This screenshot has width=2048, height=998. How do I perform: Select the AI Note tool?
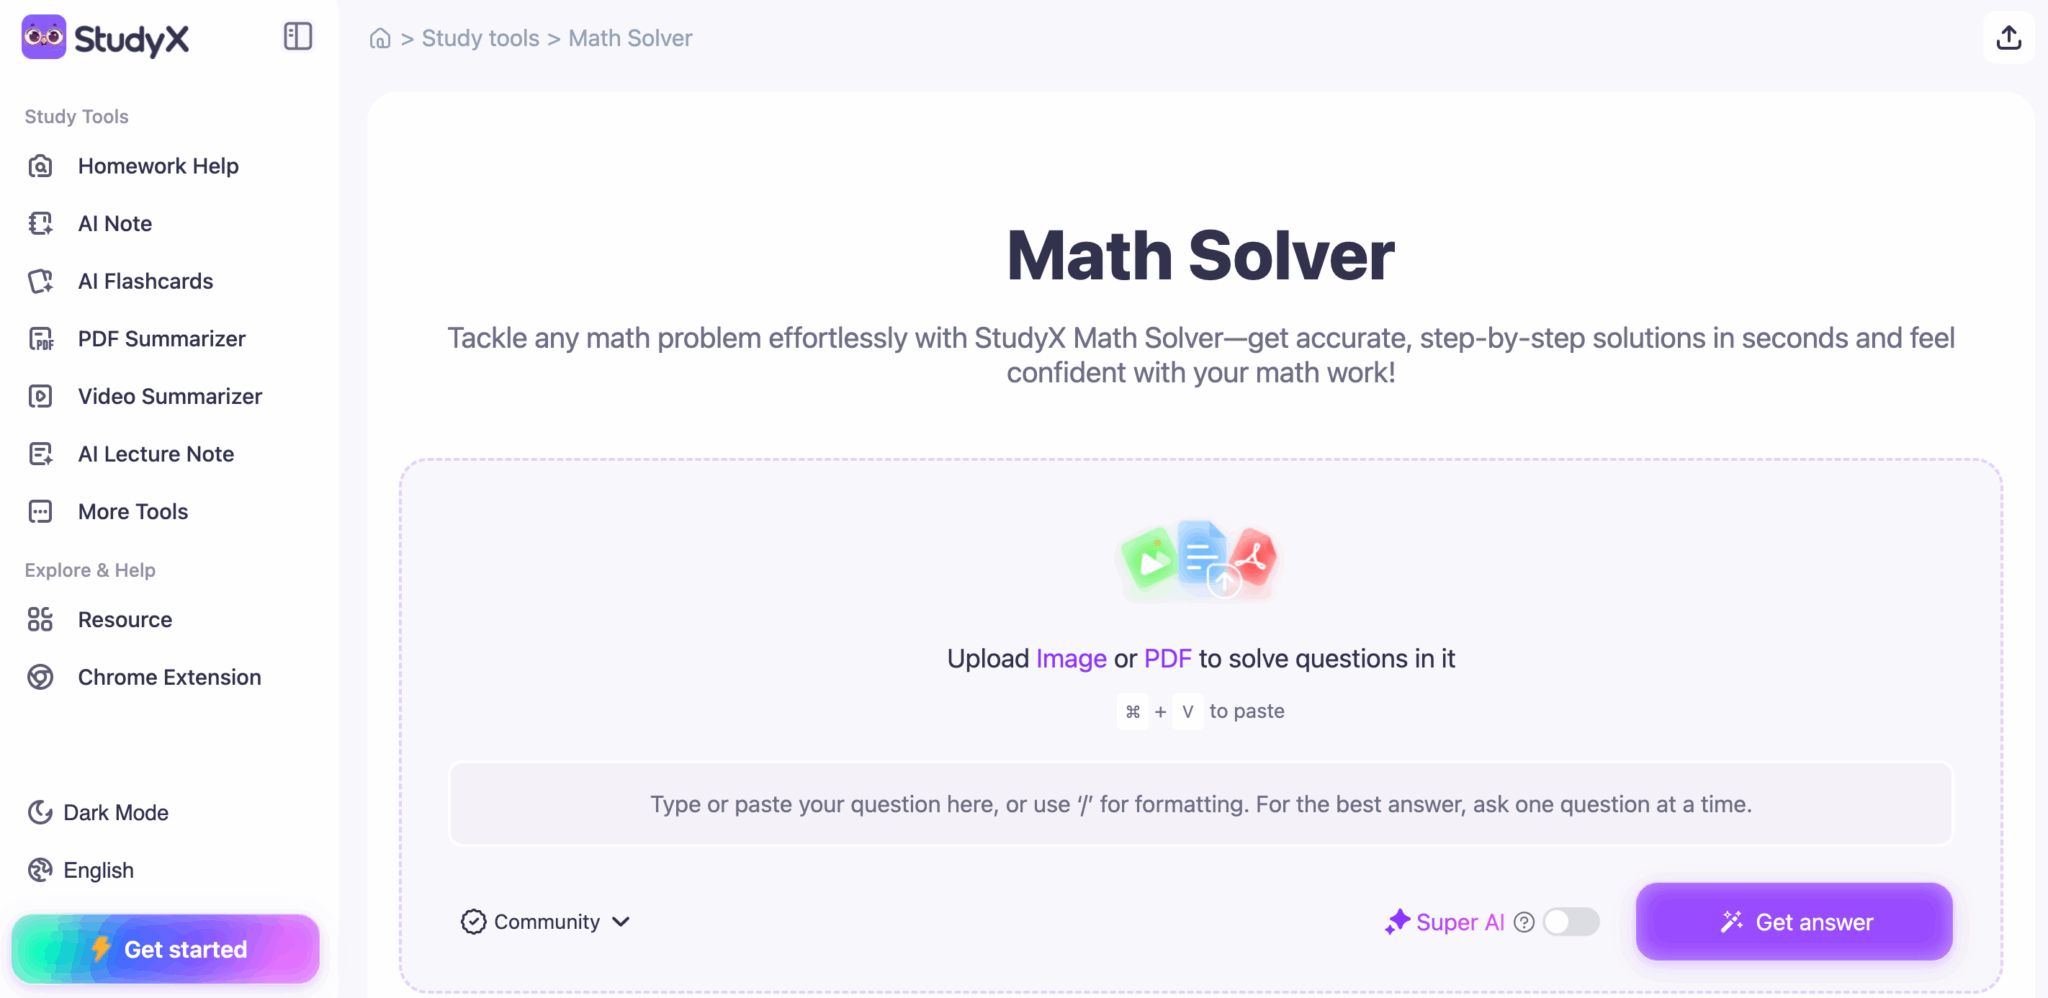pyautogui.click(x=114, y=223)
